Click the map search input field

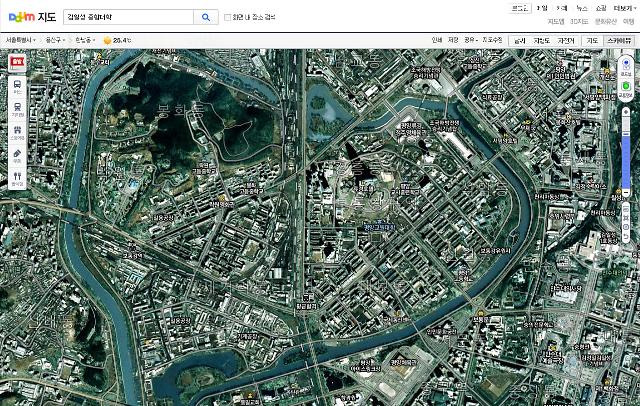(128, 17)
